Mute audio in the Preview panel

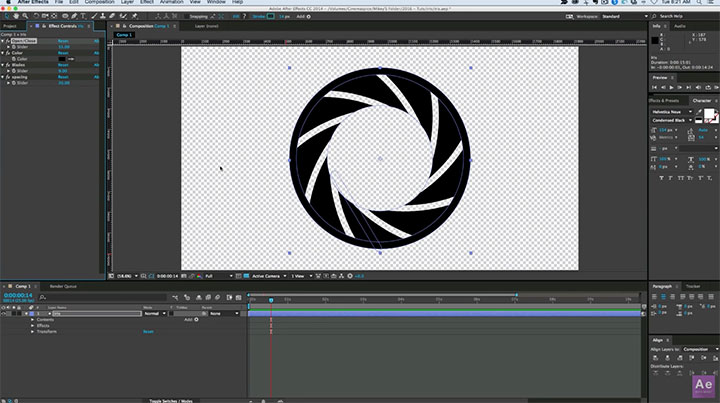698,87
